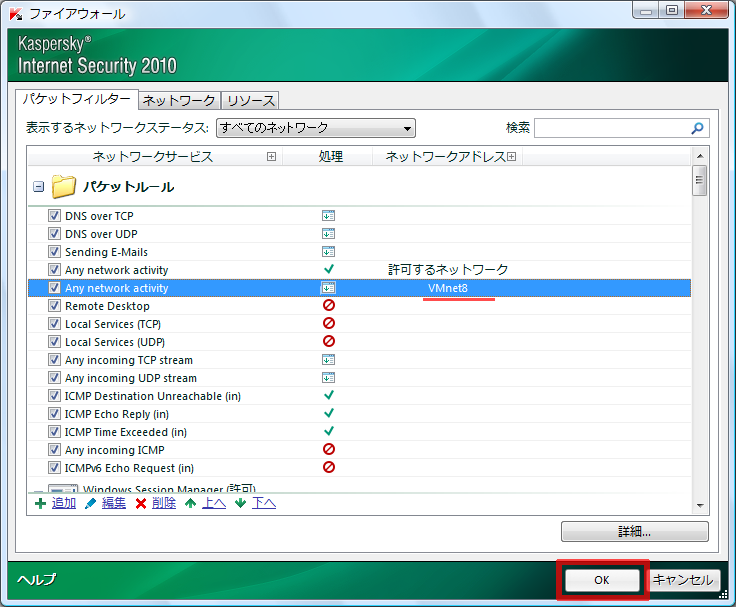Click the block icon for Any incoming ICMP

tap(328, 450)
